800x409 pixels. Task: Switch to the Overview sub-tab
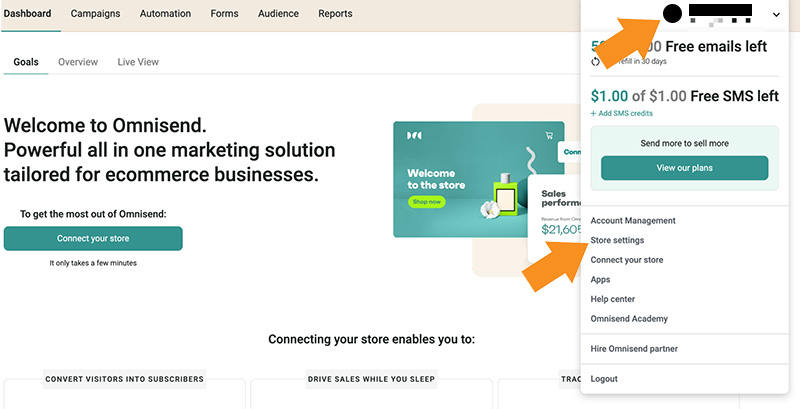point(78,62)
